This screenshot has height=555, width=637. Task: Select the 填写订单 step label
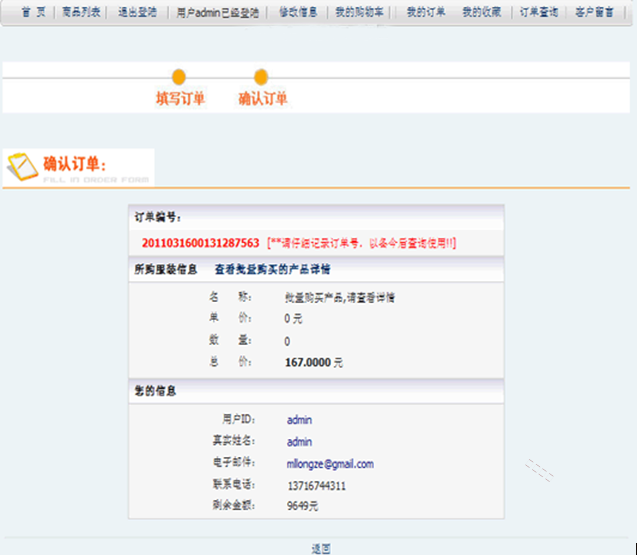(180, 98)
